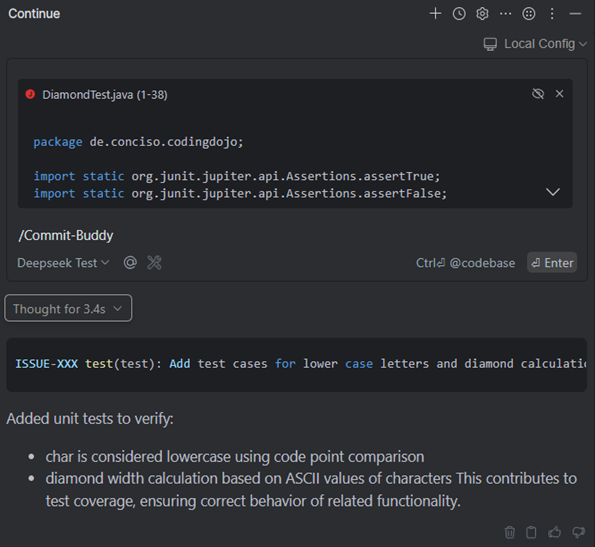The height and width of the screenshot is (547, 595).
Task: Click the /Commit-Buddy input field
Action: 296,235
